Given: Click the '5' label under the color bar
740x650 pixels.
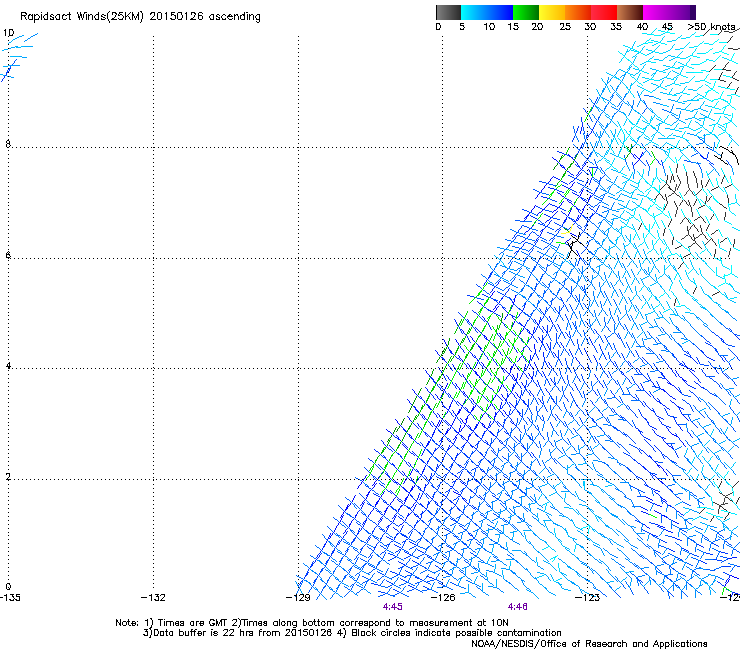Looking at the screenshot, I should pos(462,27).
